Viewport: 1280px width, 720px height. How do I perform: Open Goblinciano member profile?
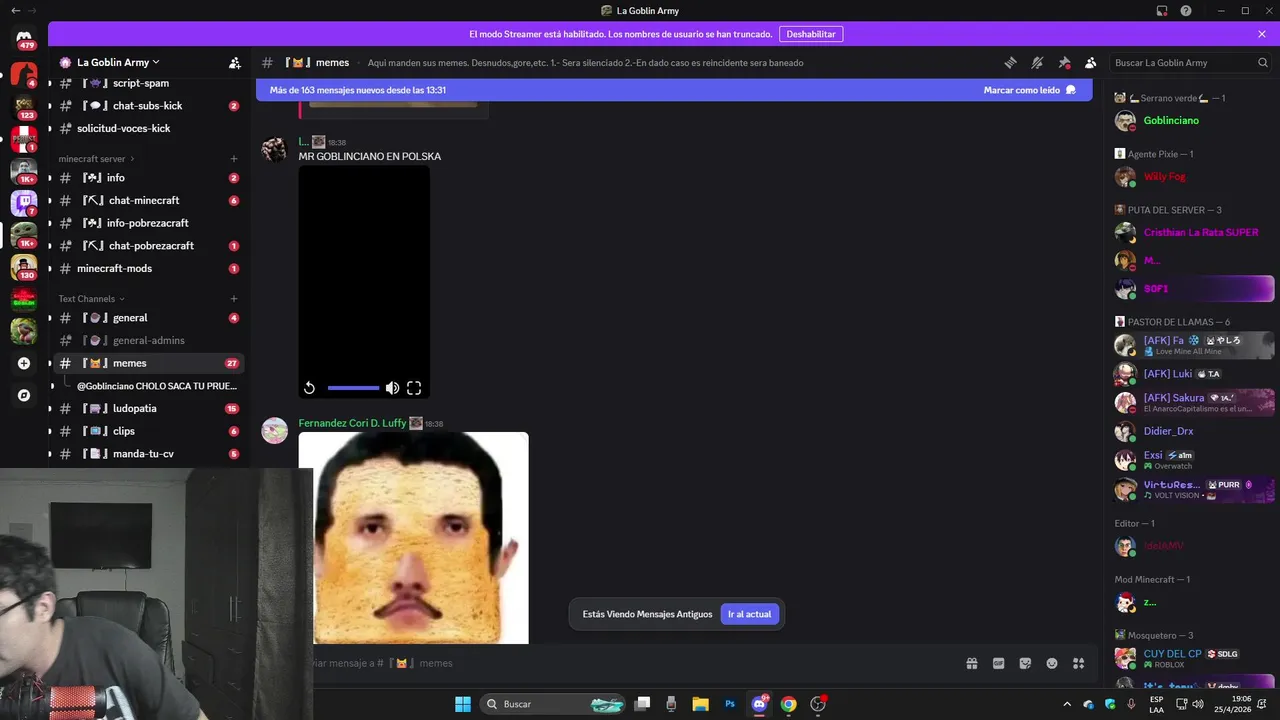(x=1194, y=121)
